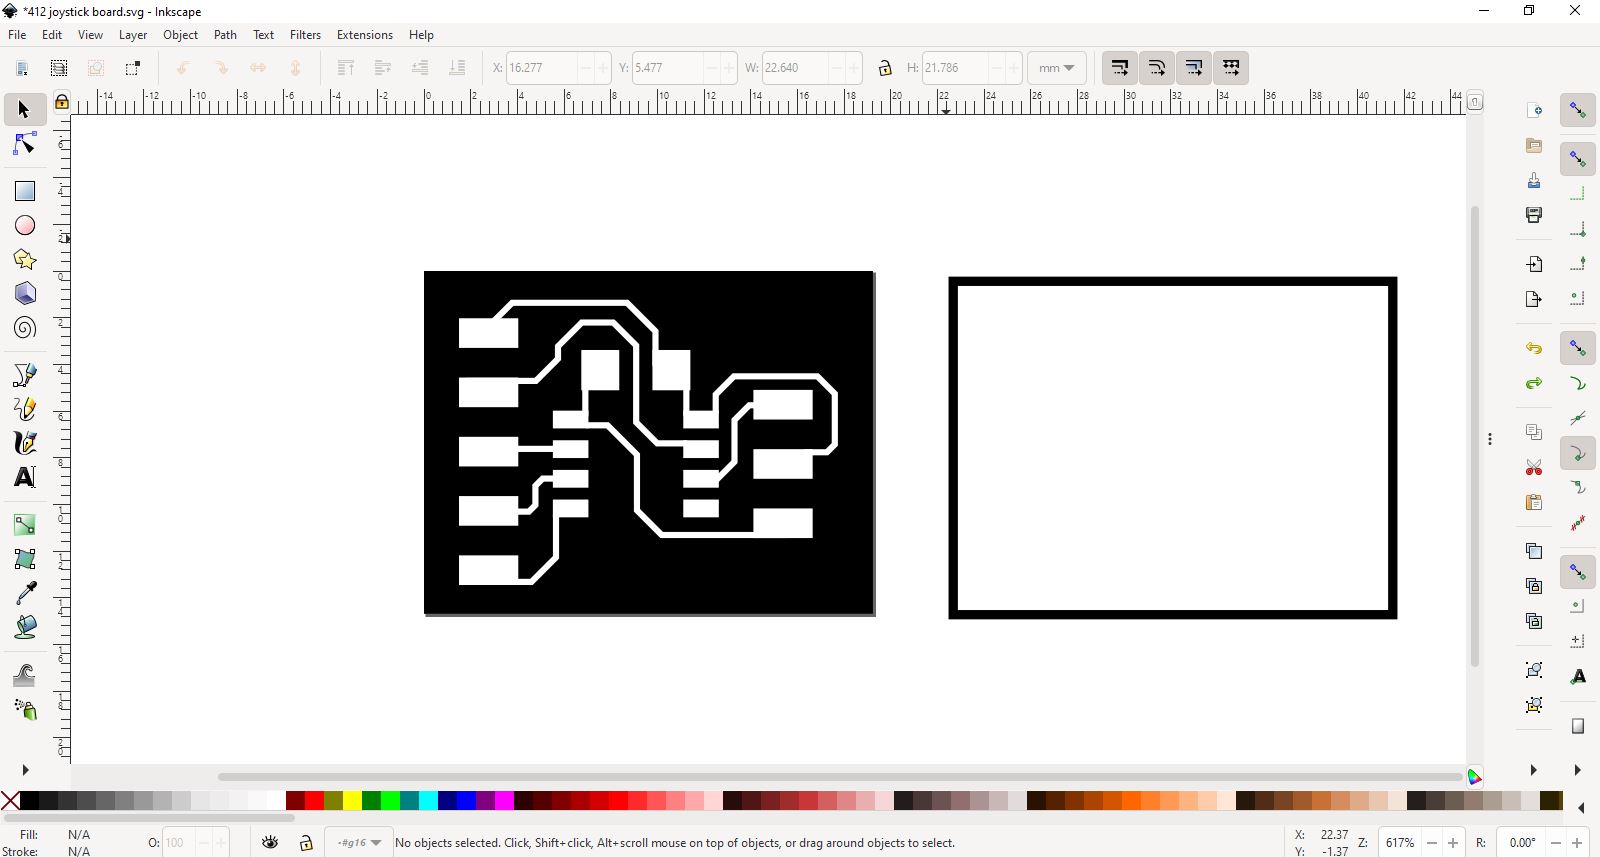Click Save document icon
The width and height of the screenshot is (1600, 857).
click(x=1534, y=180)
